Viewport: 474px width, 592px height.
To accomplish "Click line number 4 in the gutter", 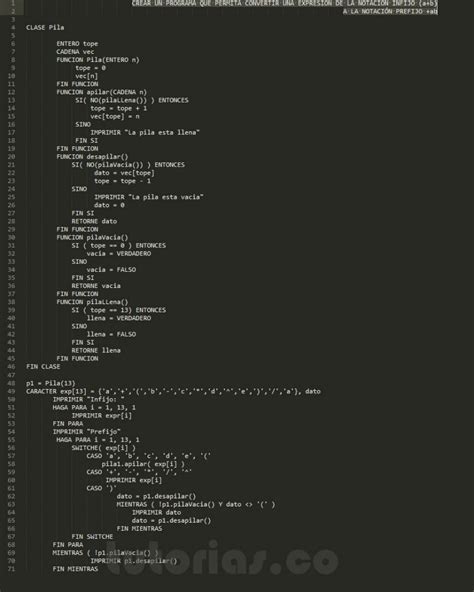I will 13,28.
